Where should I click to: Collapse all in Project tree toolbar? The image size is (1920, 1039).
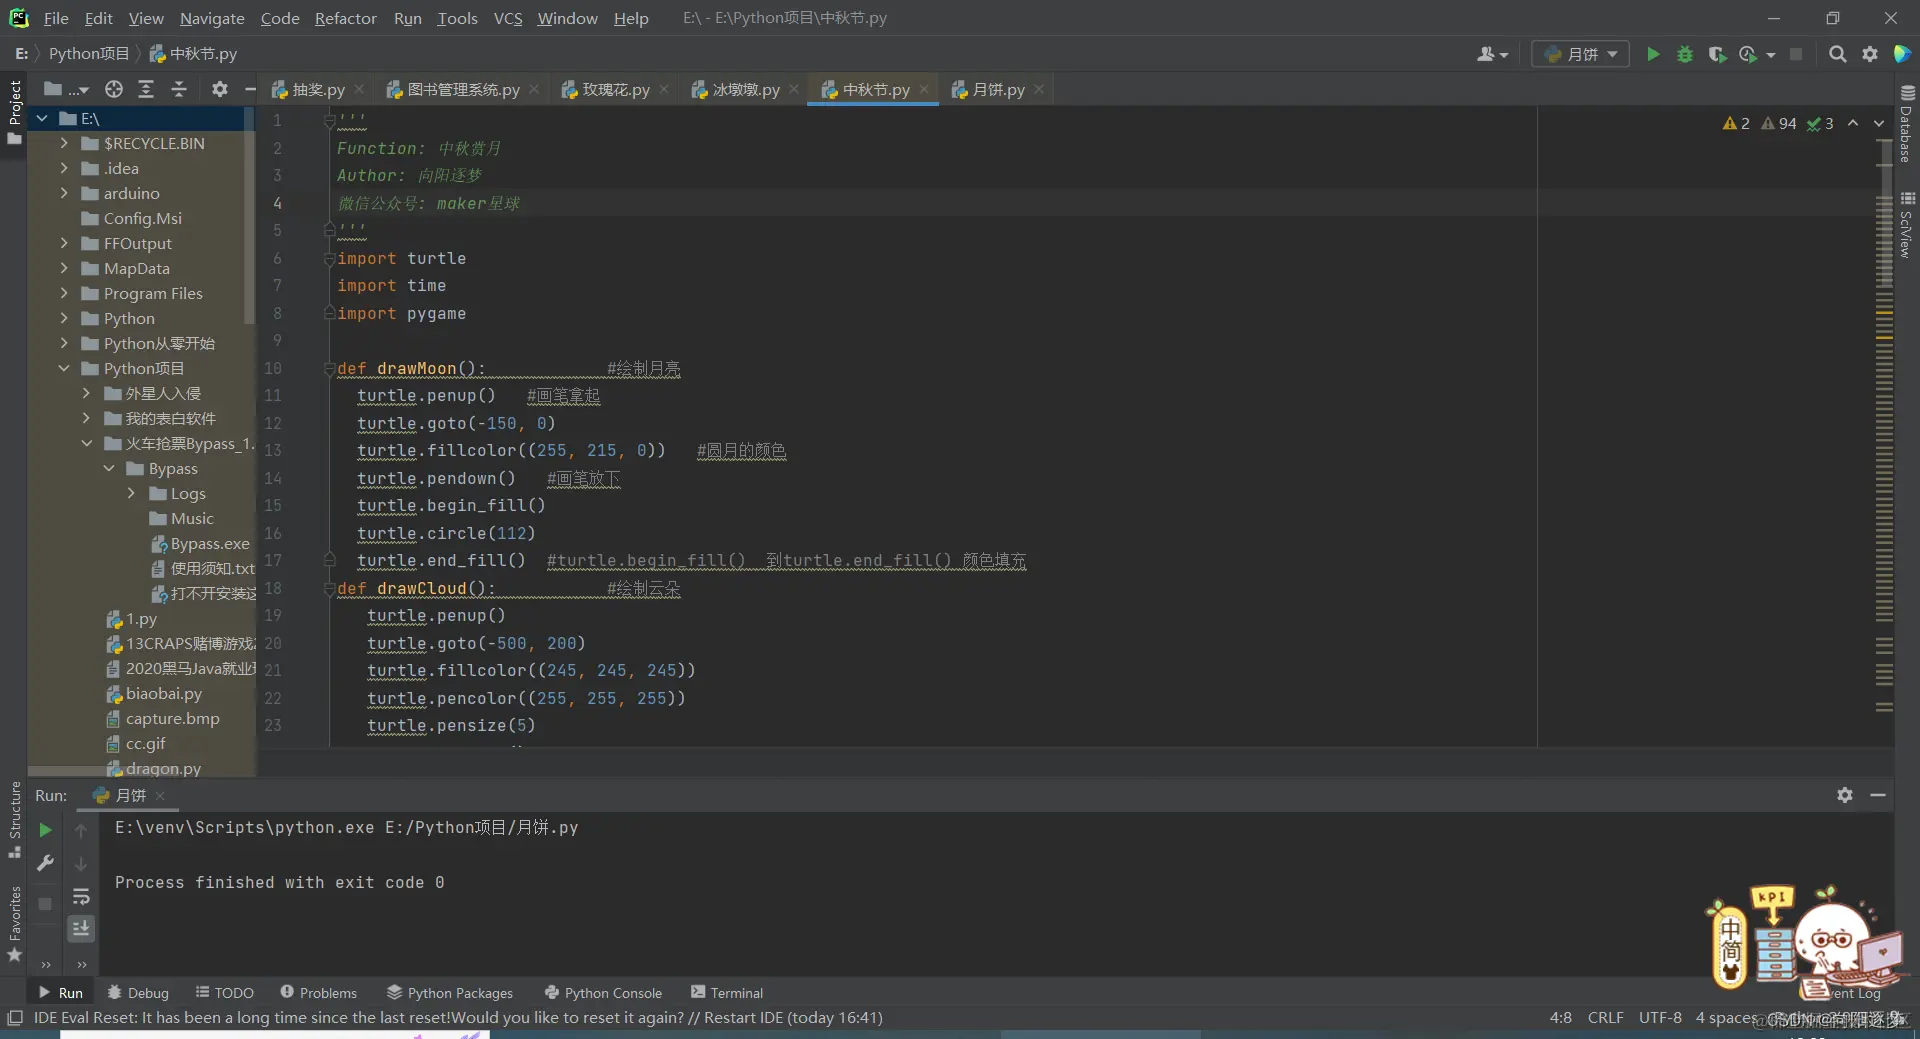coord(179,89)
